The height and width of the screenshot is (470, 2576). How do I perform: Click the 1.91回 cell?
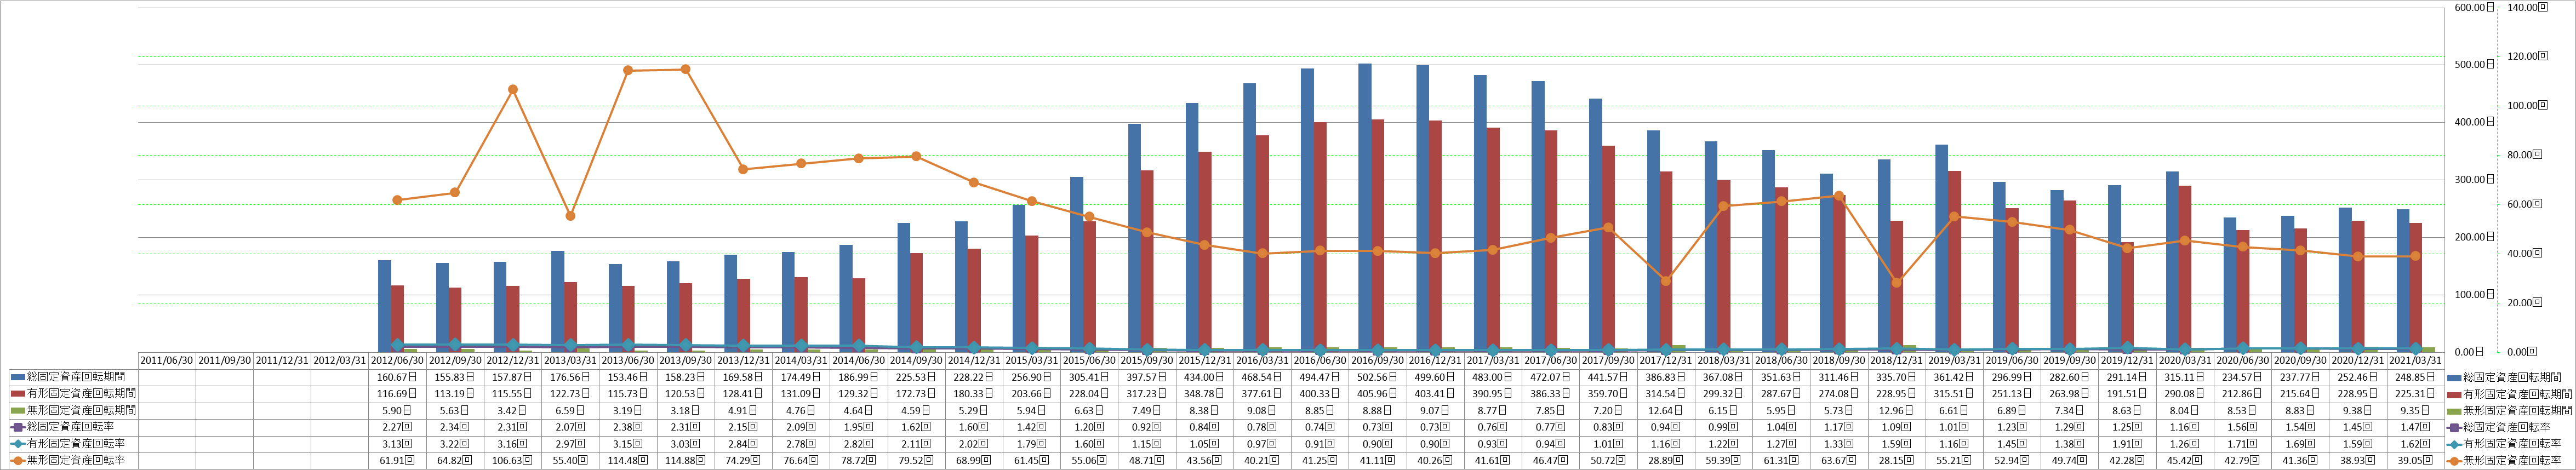pos(2128,444)
